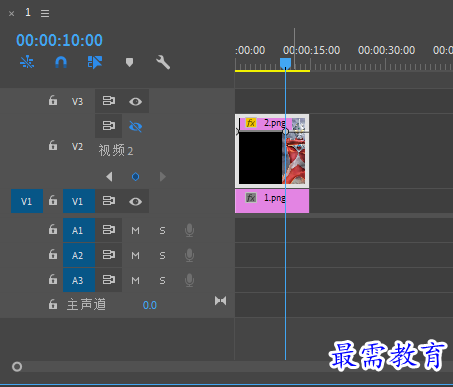Toggle sync lock for A2
Screen dimensions: 453x387
click(109, 255)
